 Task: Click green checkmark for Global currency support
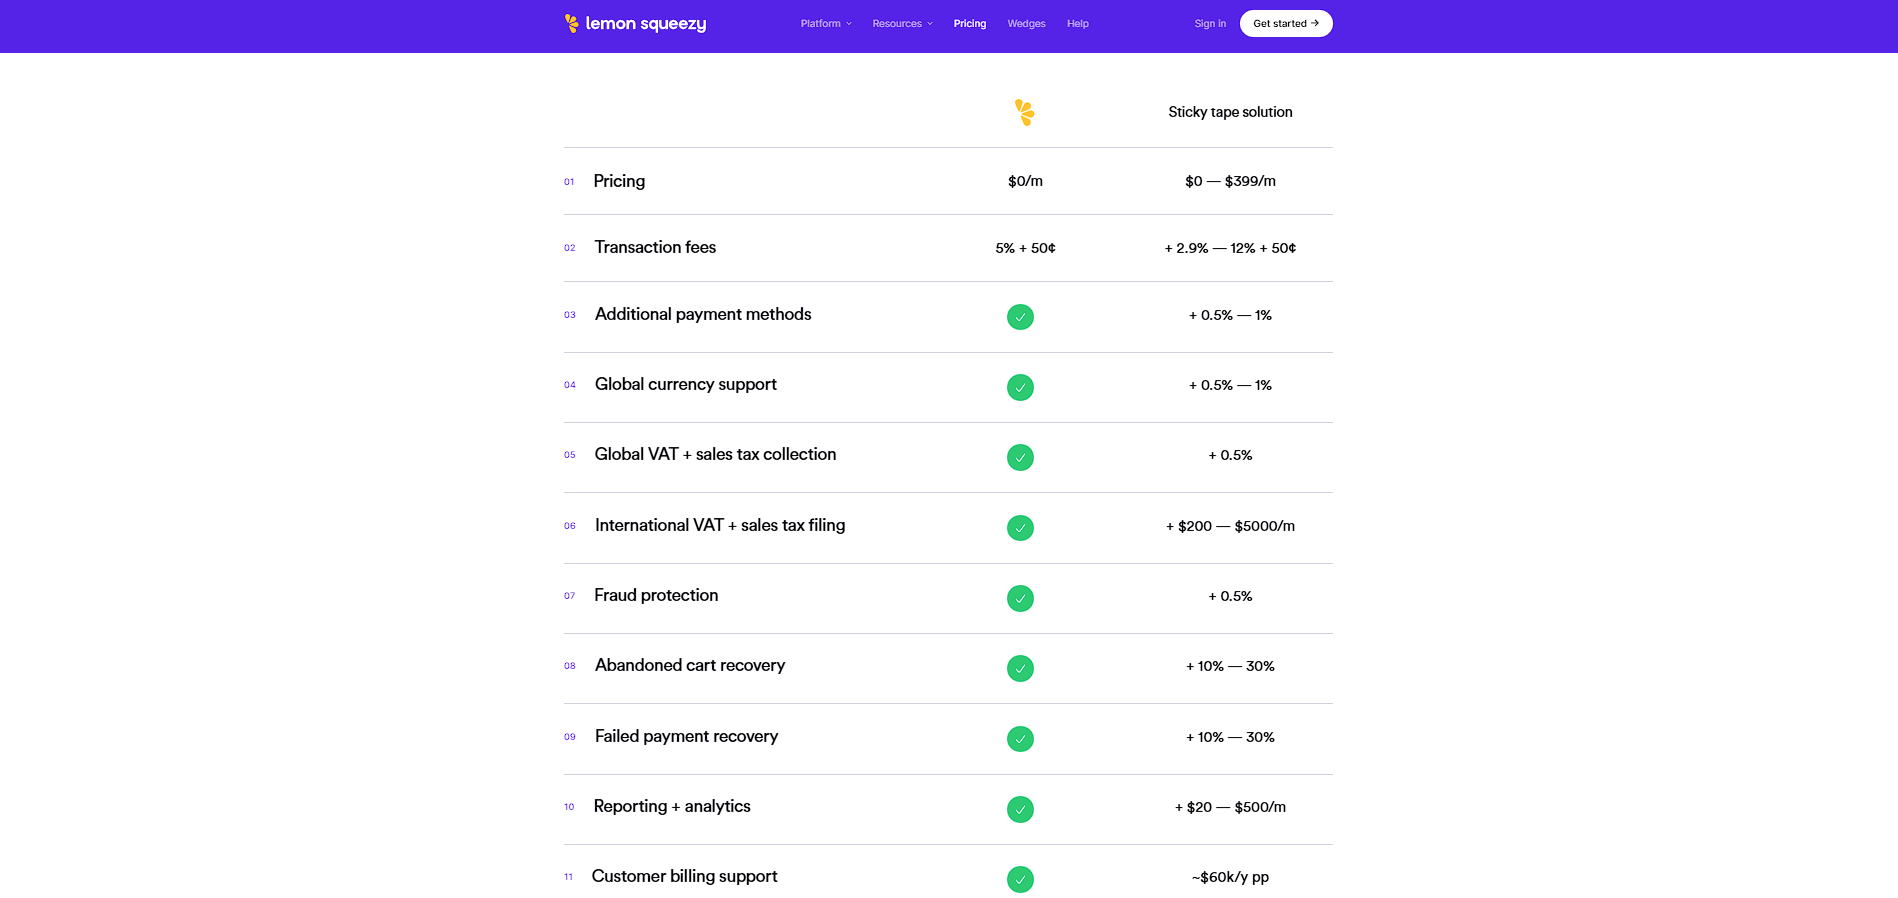click(1020, 387)
